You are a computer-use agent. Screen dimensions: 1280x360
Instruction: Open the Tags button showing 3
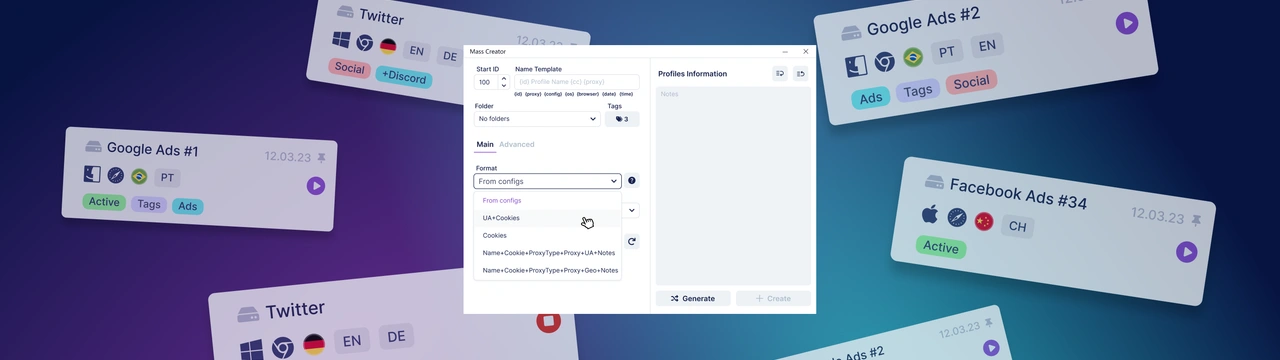pyautogui.click(x=622, y=119)
